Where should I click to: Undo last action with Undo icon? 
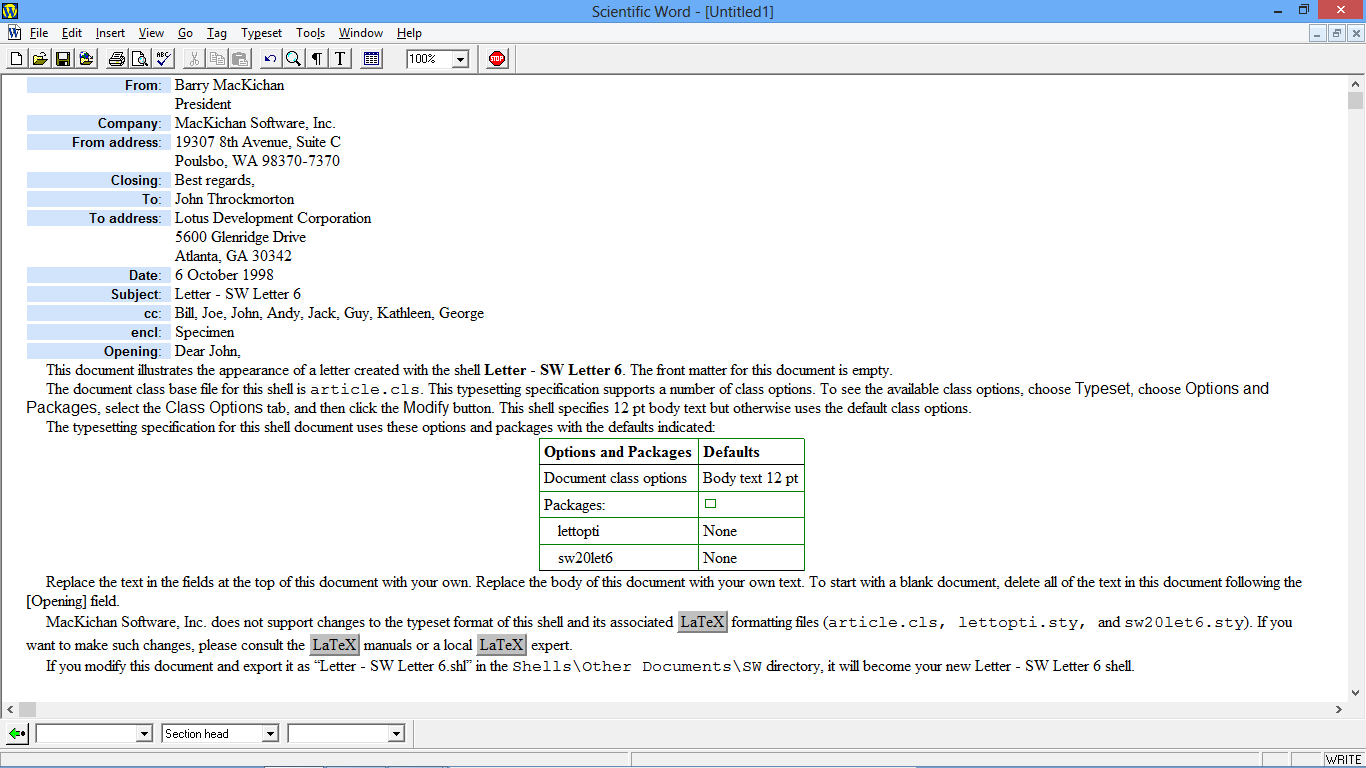click(270, 59)
